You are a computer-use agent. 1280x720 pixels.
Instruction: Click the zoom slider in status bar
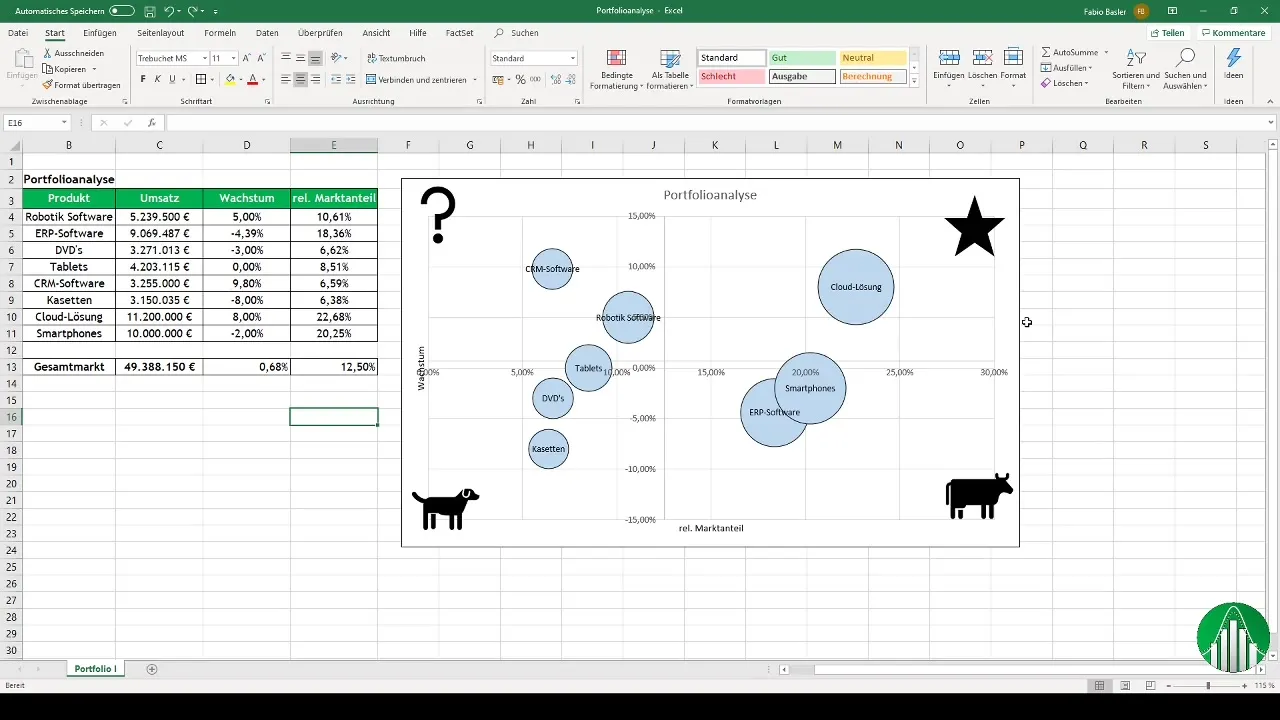(x=1208, y=685)
